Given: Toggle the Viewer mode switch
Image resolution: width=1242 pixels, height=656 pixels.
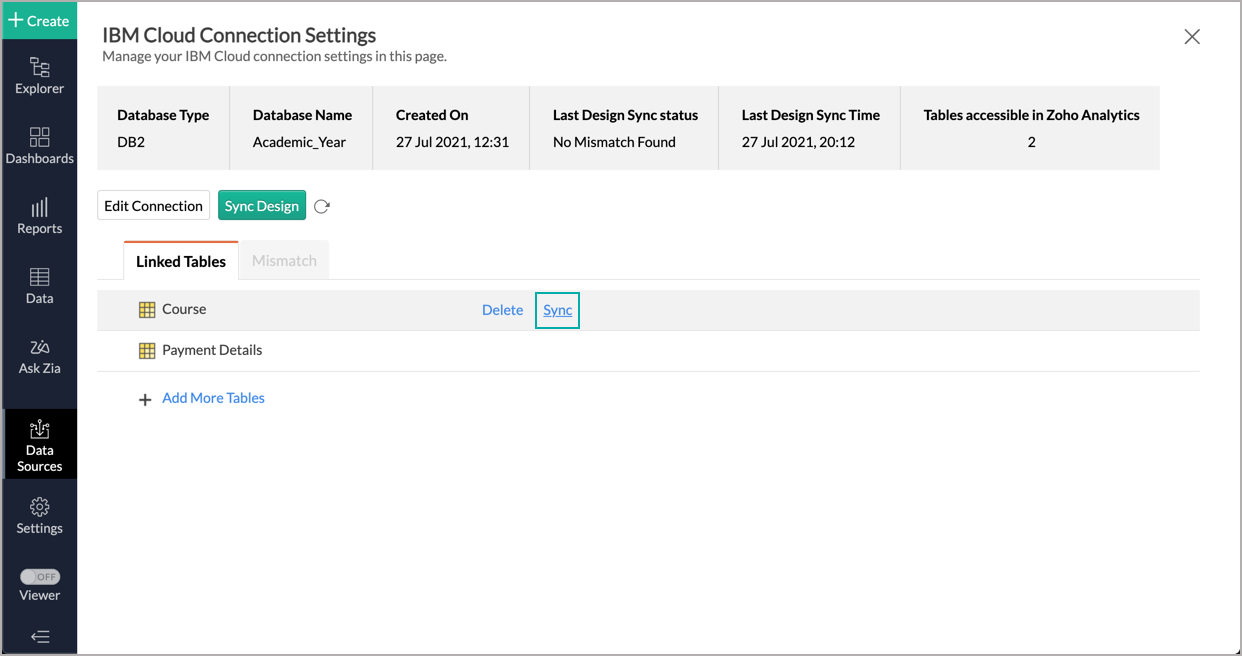Looking at the screenshot, I should [40, 577].
